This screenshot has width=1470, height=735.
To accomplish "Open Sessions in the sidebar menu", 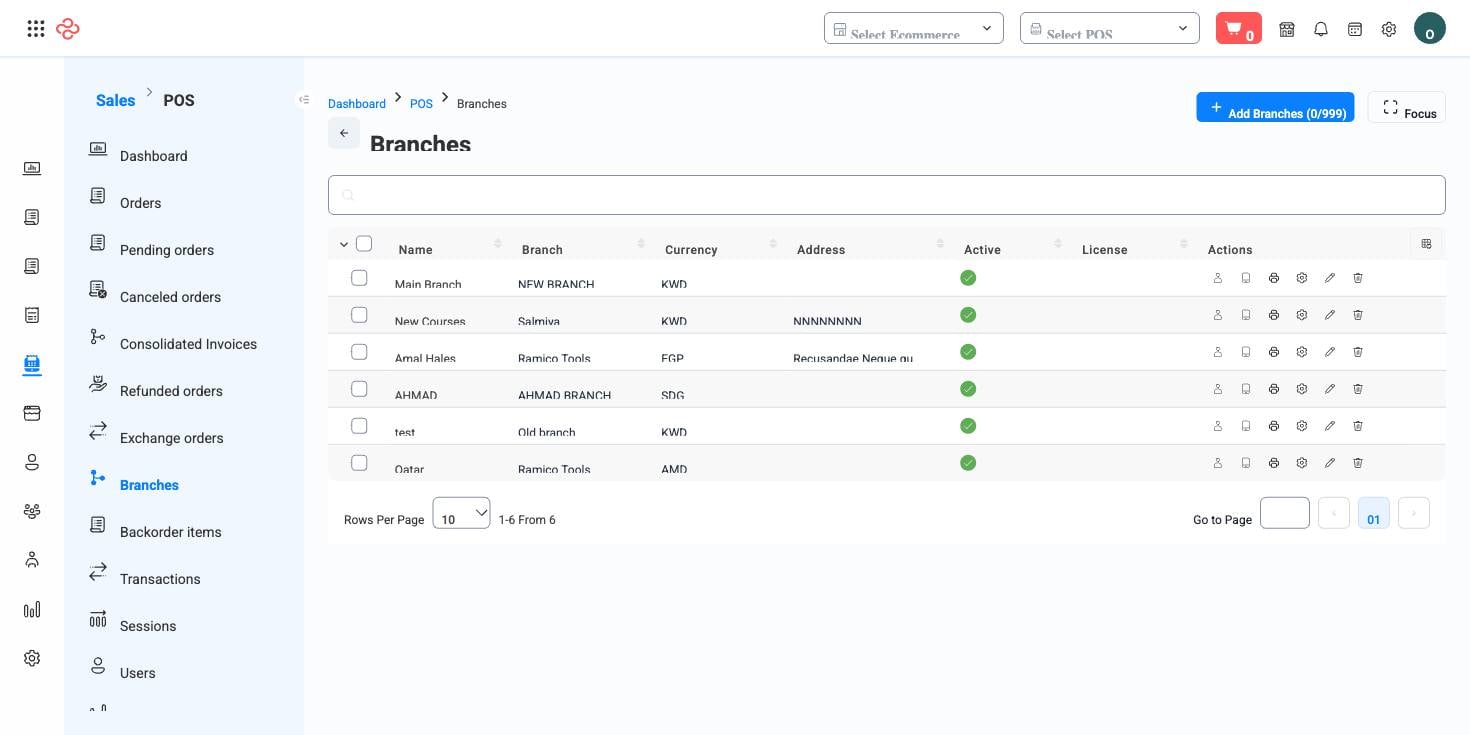I will point(148,626).
